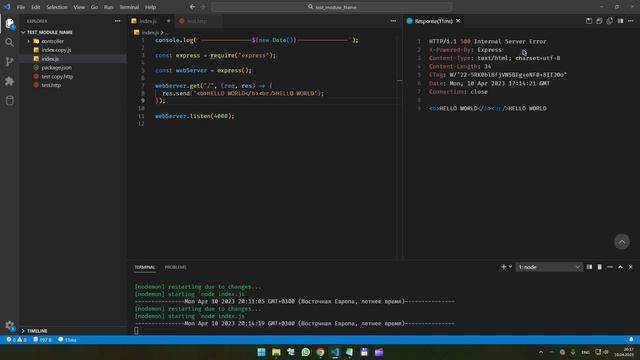Open WhatsApp from the taskbar

pos(305,352)
